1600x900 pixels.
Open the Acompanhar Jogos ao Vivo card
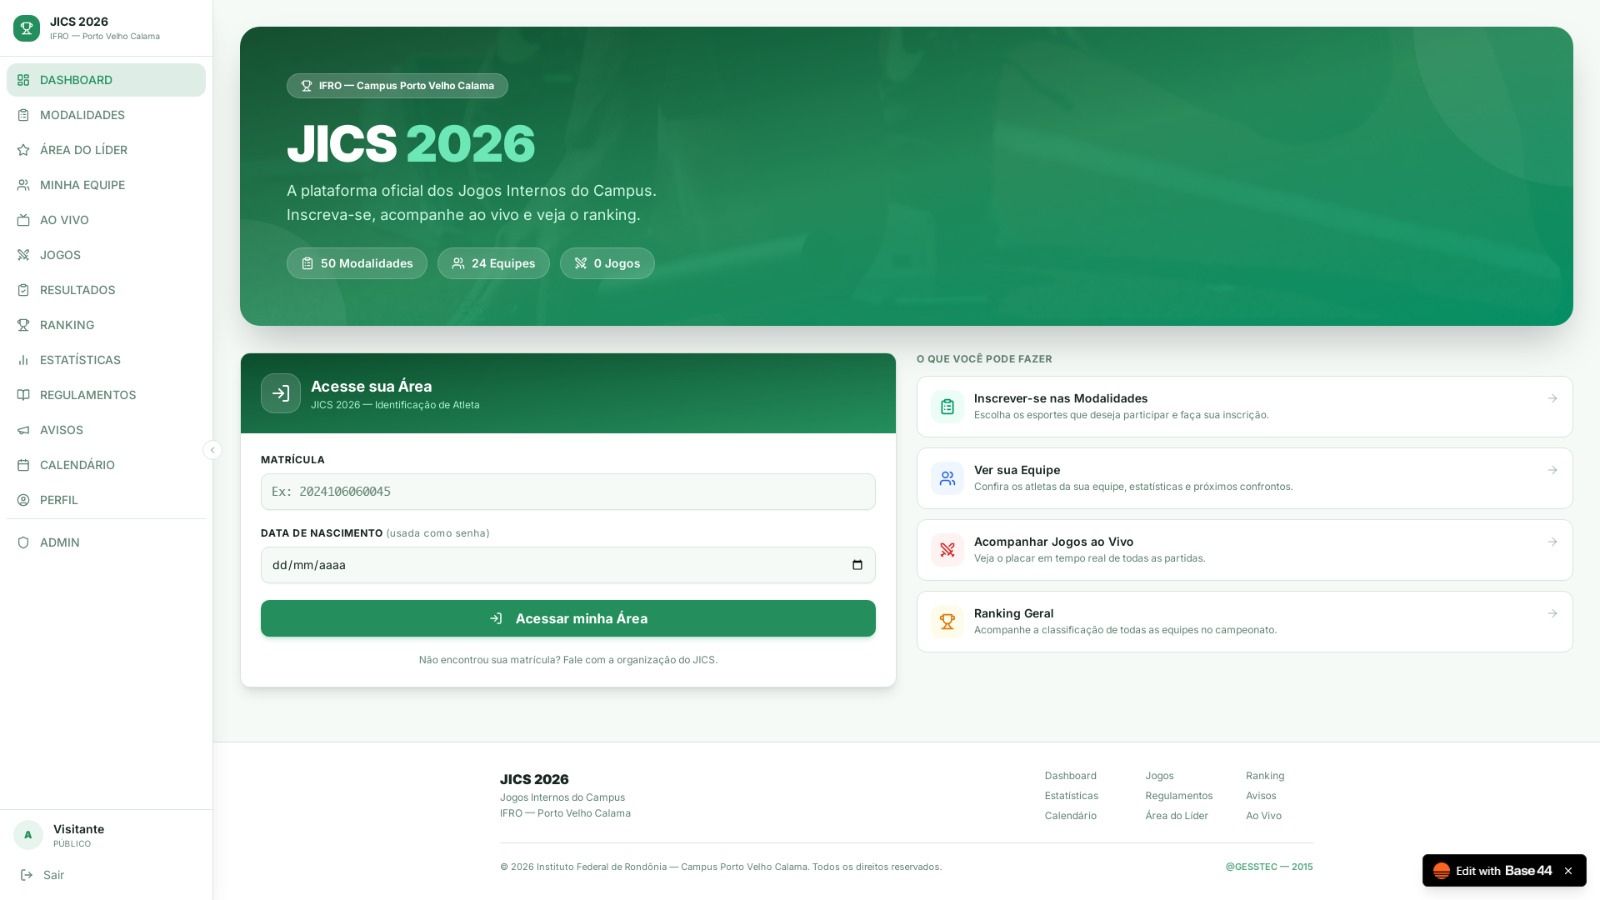point(1243,550)
